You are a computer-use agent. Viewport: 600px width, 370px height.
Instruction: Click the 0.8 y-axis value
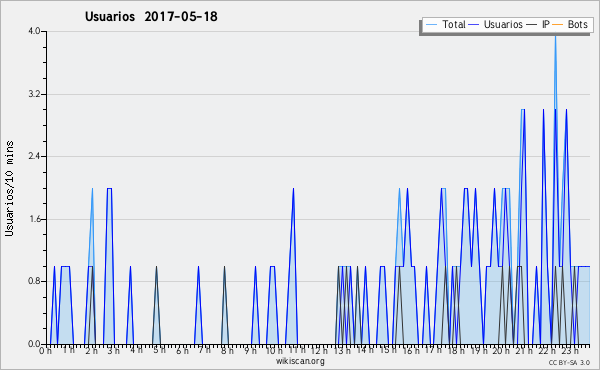click(34, 282)
